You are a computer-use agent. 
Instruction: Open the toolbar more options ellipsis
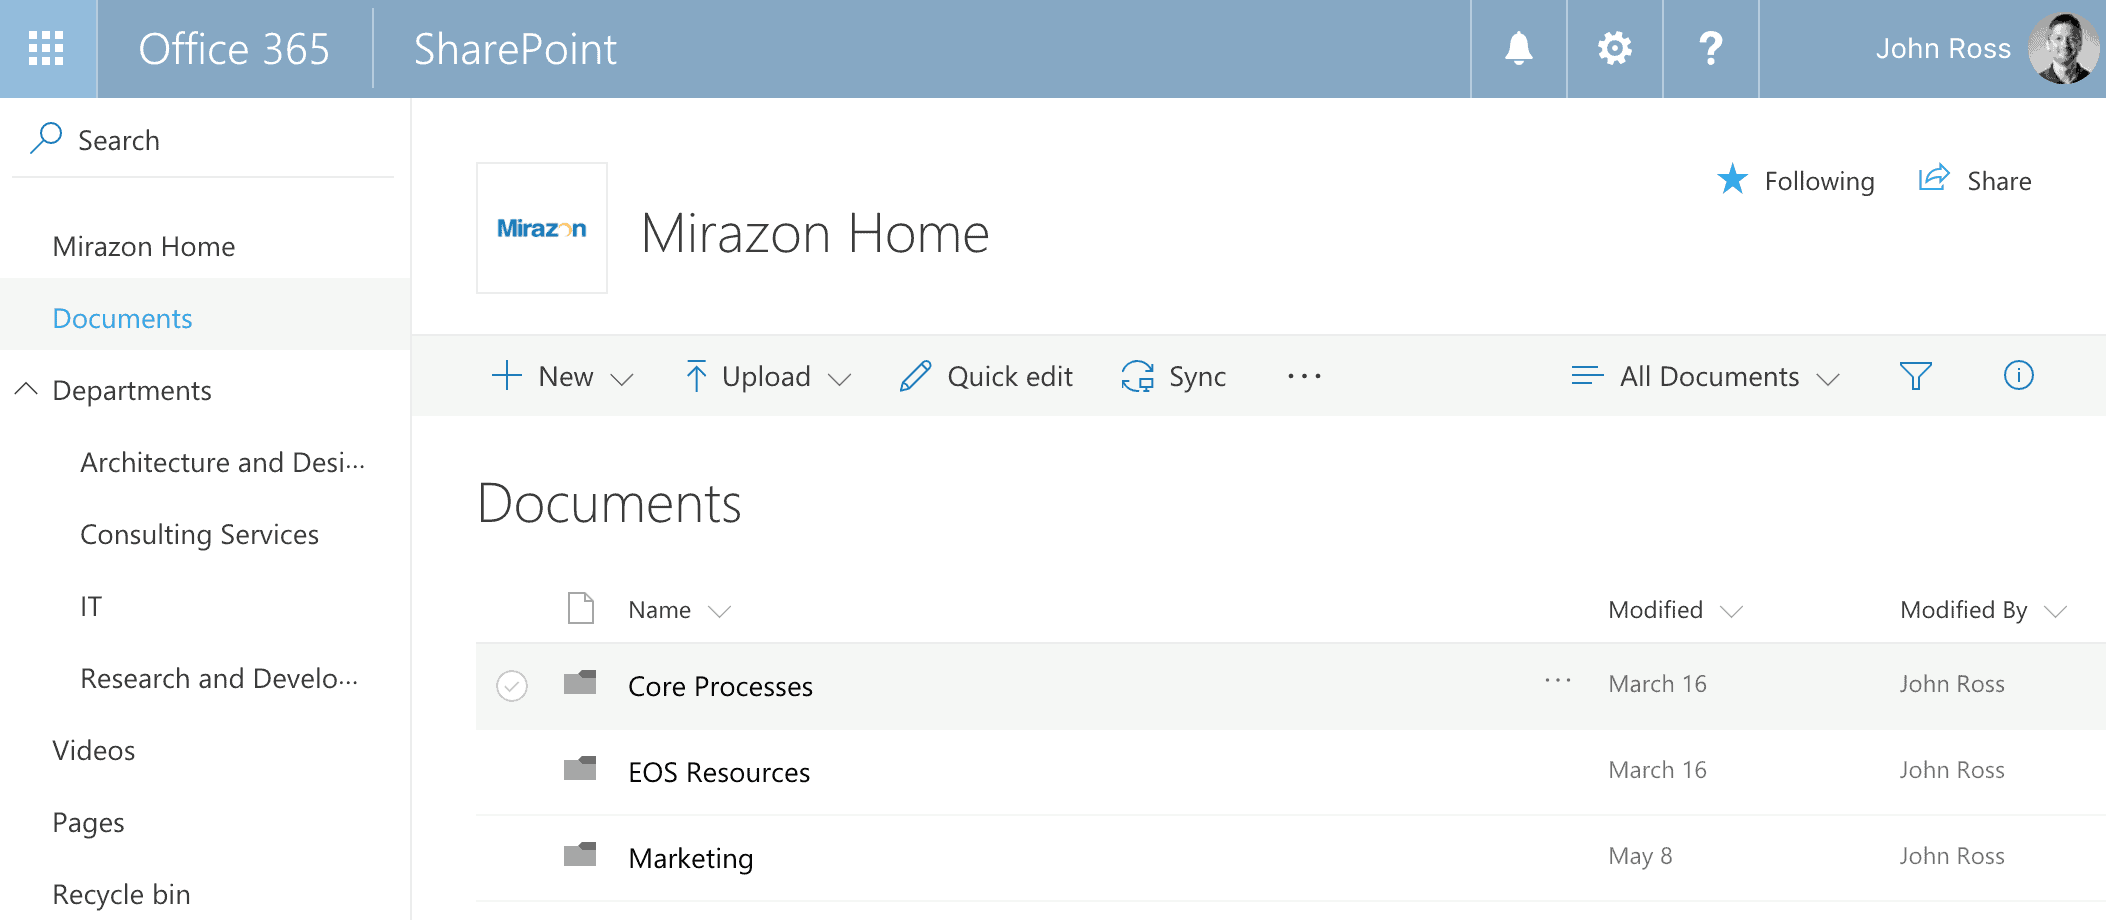[x=1304, y=376]
